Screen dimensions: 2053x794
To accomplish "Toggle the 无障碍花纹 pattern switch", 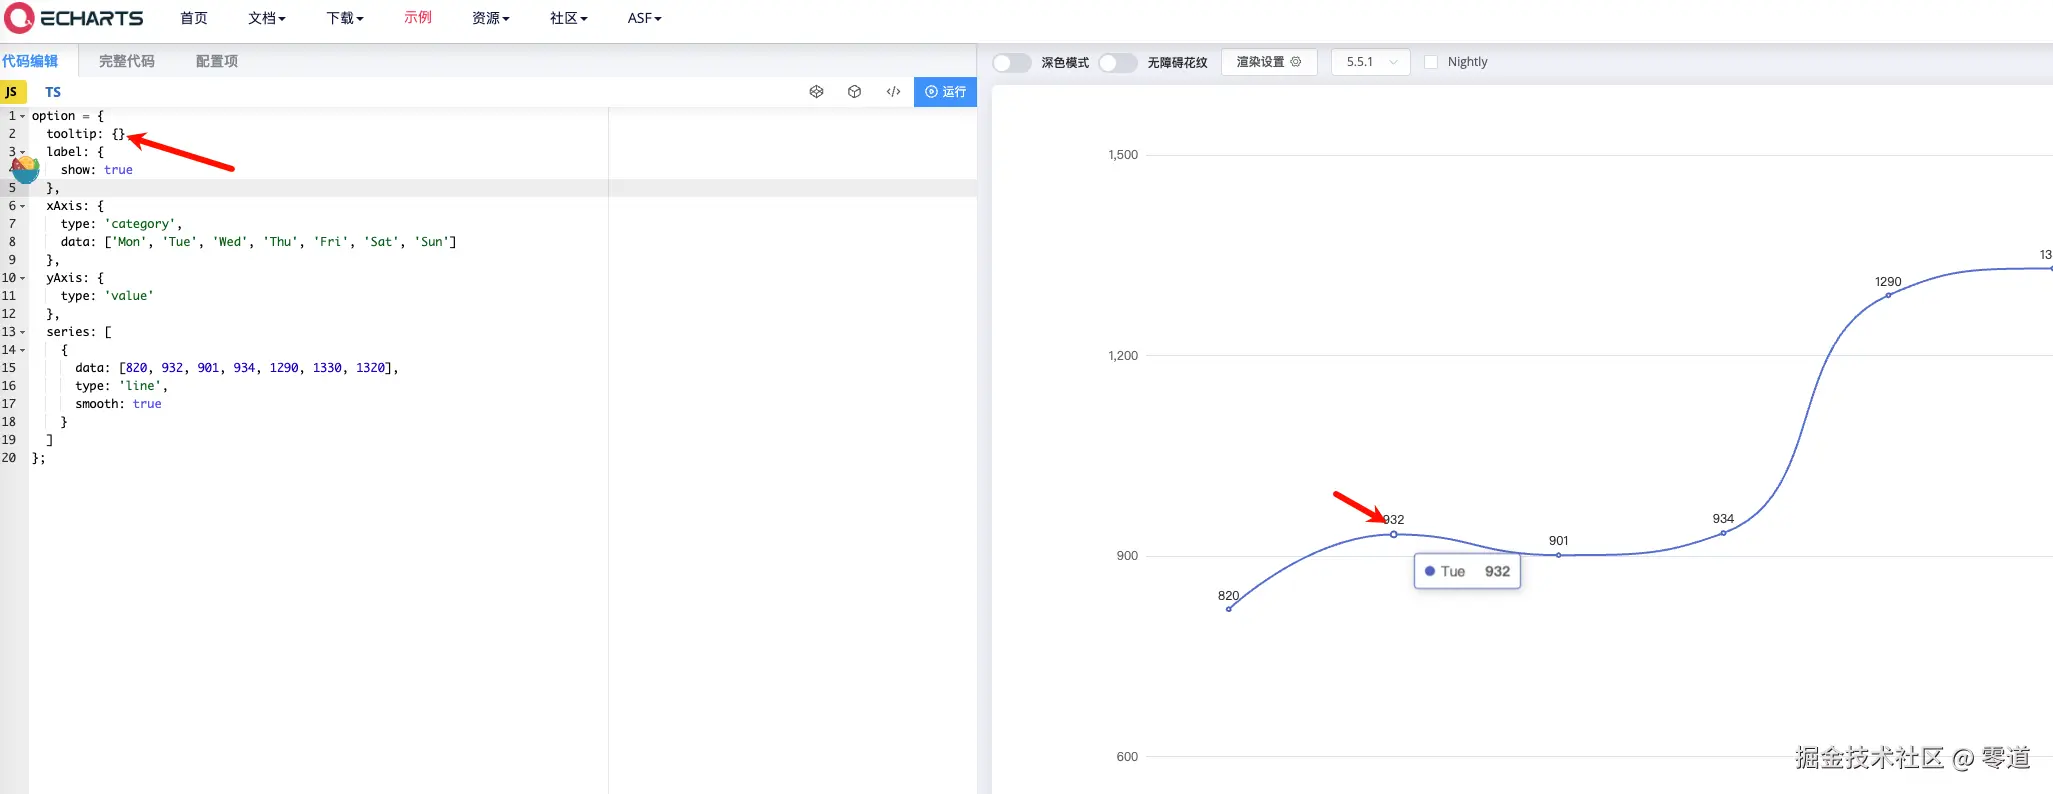I will pos(1117,62).
